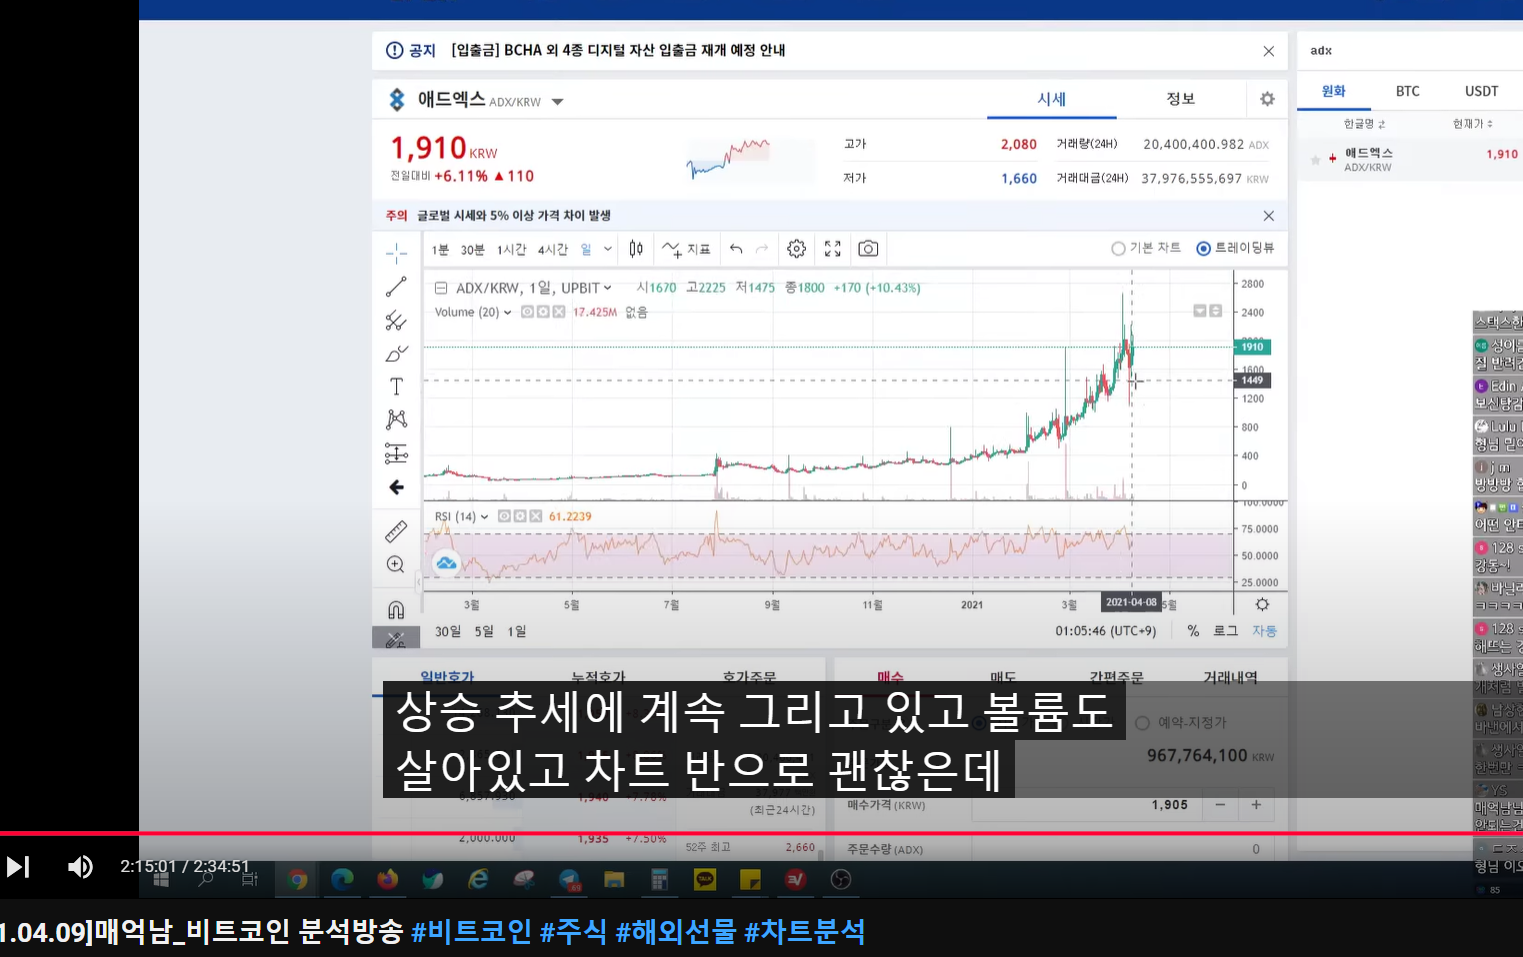The height and width of the screenshot is (957, 1523).
Task: Hide the Volume indicator with eye icon
Action: [x=527, y=312]
